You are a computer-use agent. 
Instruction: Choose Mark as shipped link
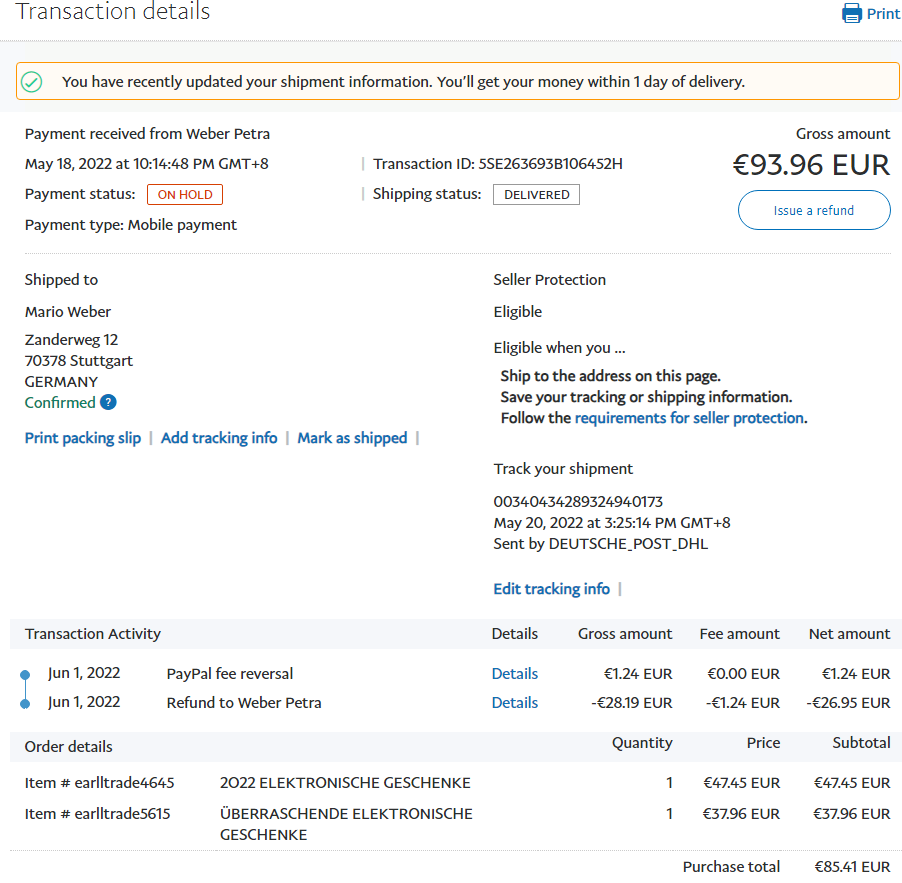pos(352,438)
